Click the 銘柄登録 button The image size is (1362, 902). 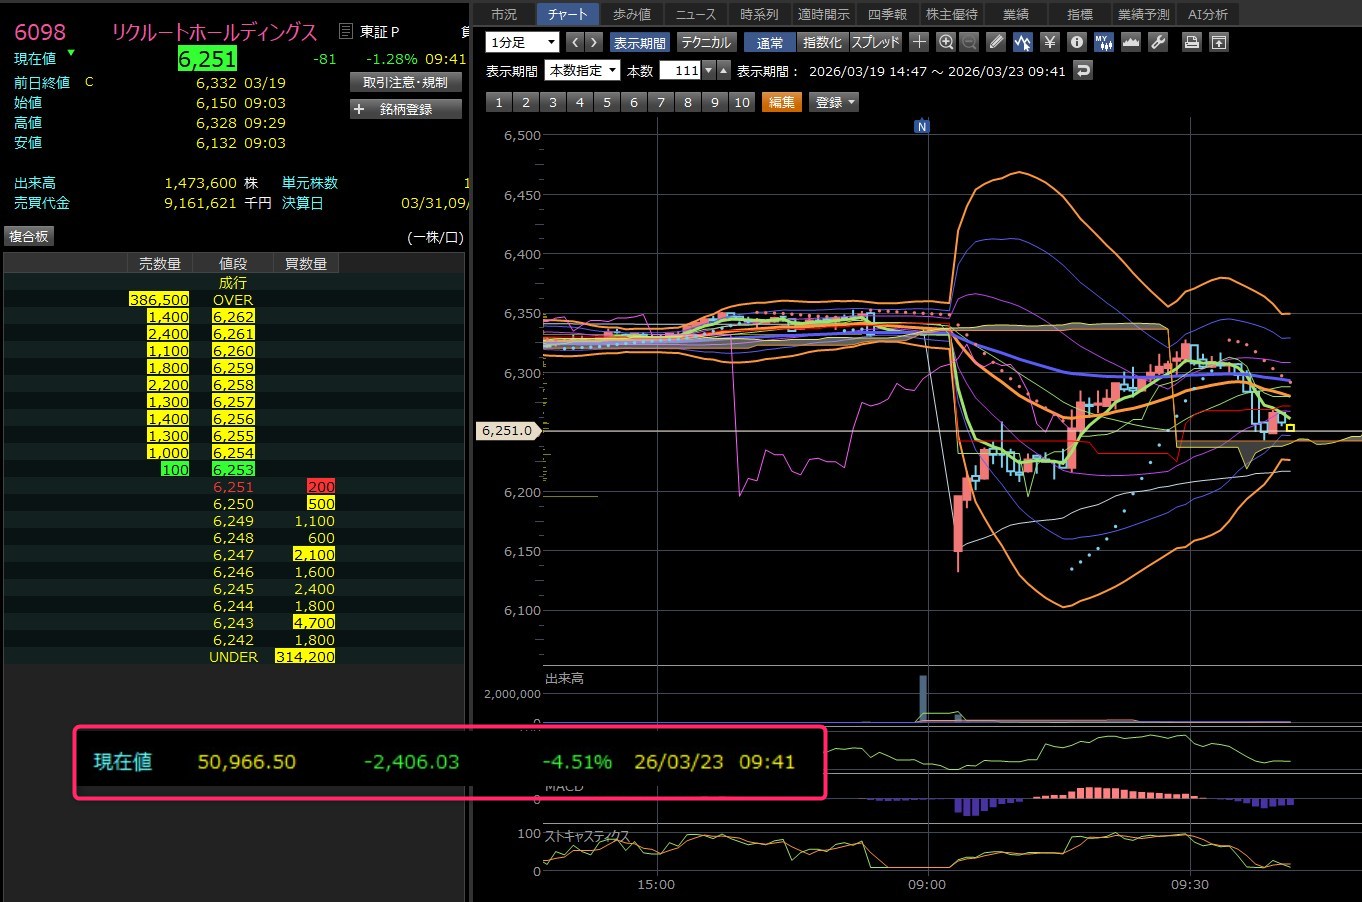pyautogui.click(x=405, y=109)
